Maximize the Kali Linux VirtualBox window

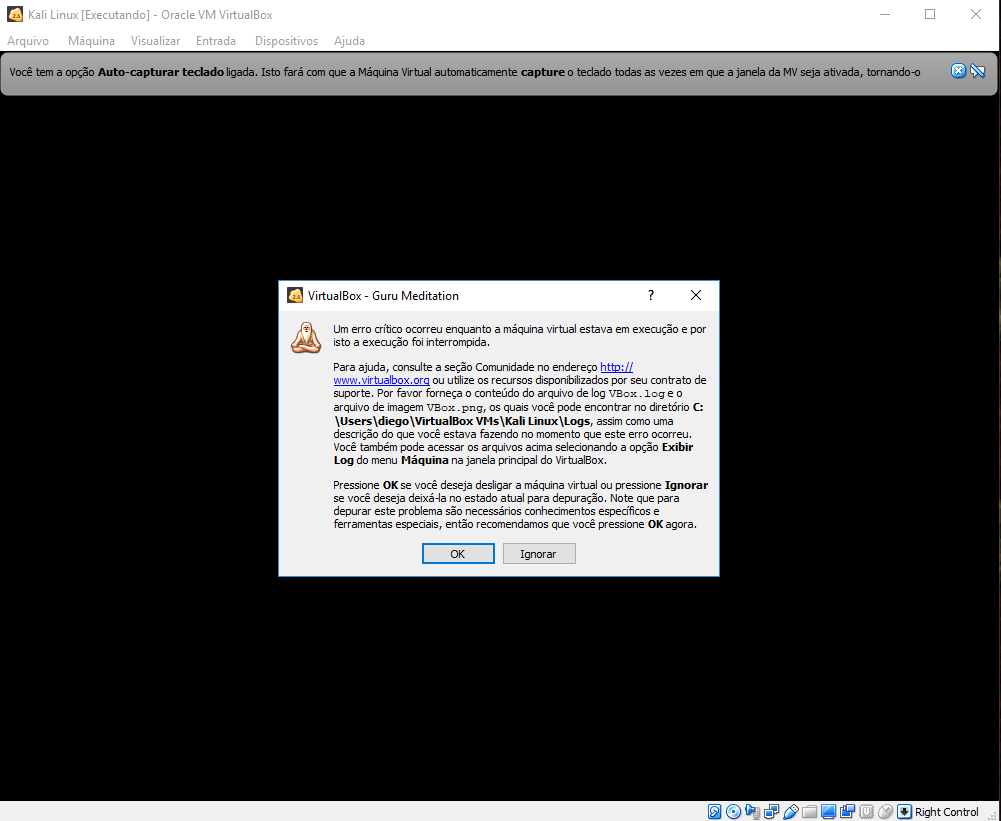pyautogui.click(x=930, y=14)
